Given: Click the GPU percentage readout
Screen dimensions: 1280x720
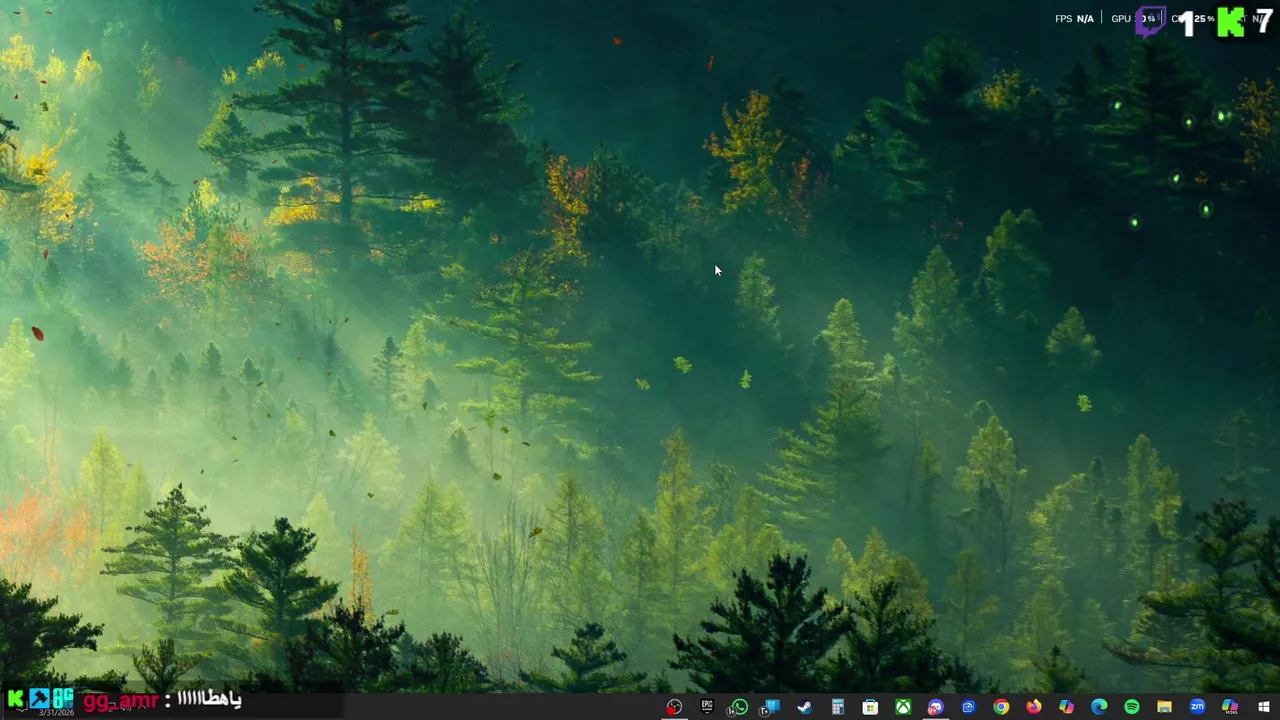Looking at the screenshot, I should tap(1133, 19).
